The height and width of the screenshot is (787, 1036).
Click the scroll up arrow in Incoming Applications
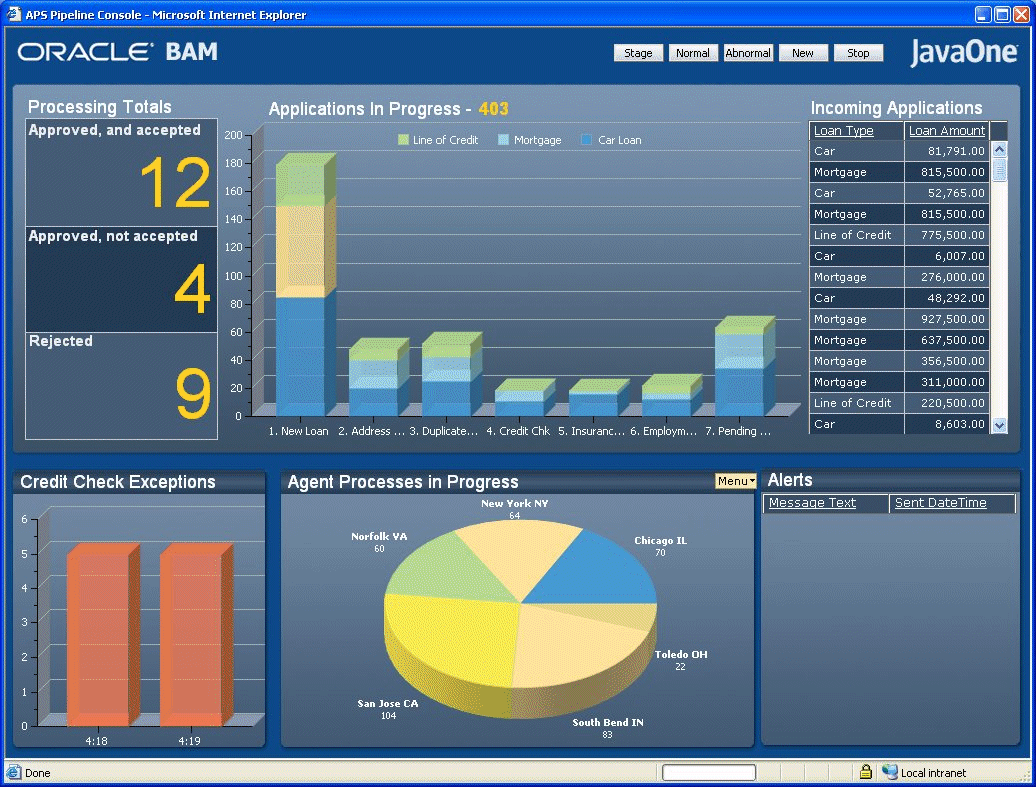click(x=1000, y=149)
